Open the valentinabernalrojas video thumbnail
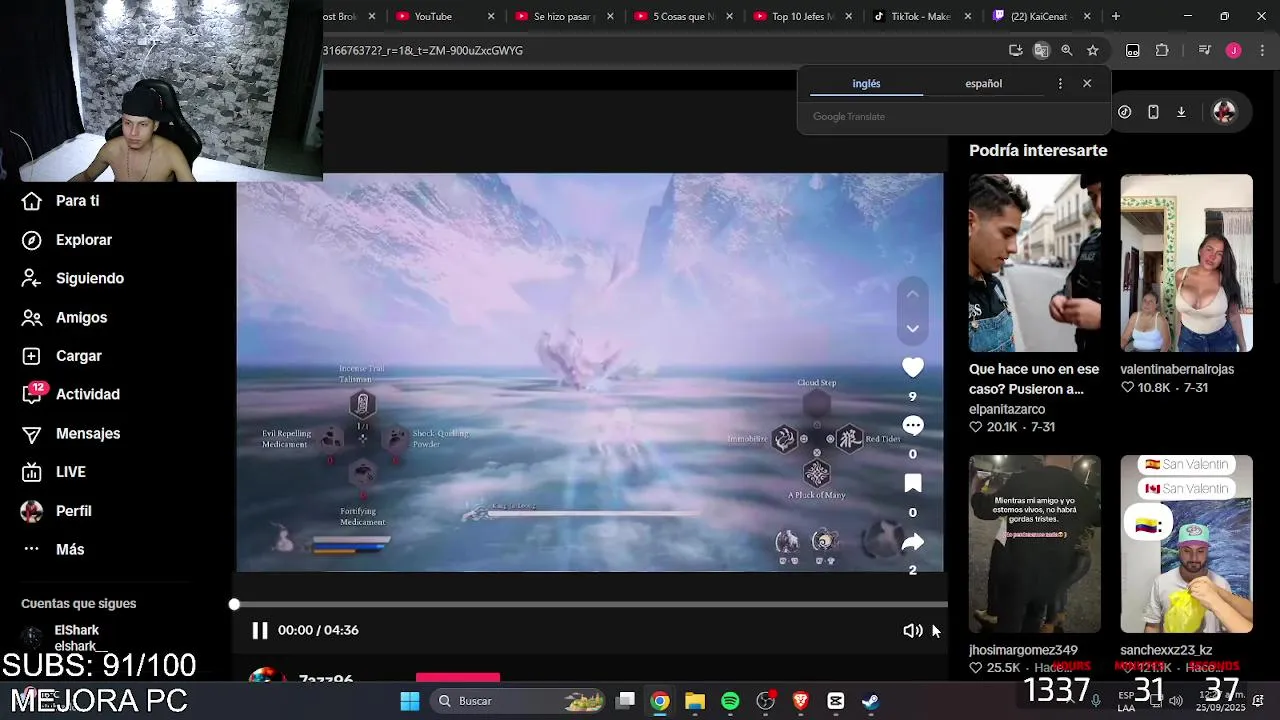The width and height of the screenshot is (1280, 720). click(x=1186, y=263)
